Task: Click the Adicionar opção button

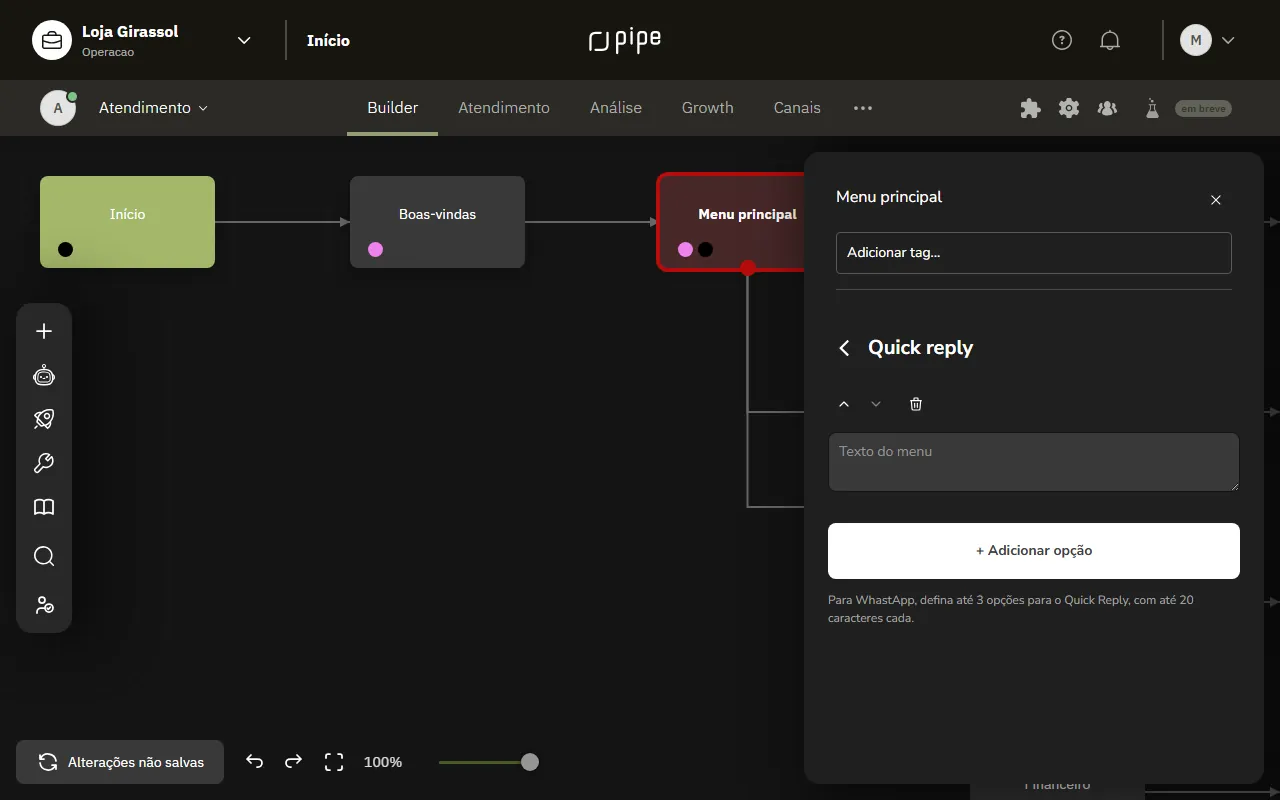Action: 1034,551
